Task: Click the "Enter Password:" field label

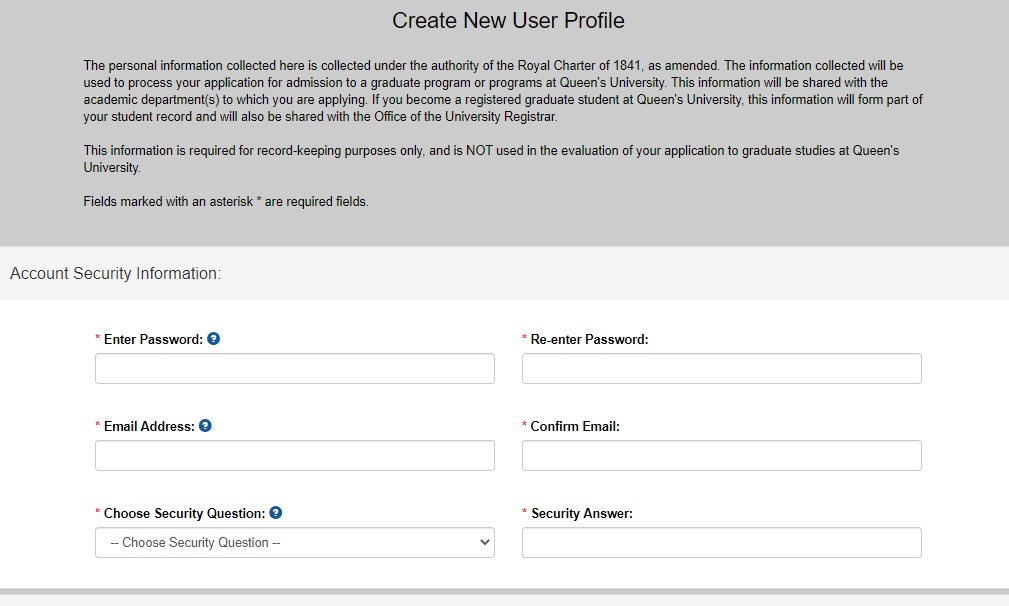Action: click(x=153, y=340)
